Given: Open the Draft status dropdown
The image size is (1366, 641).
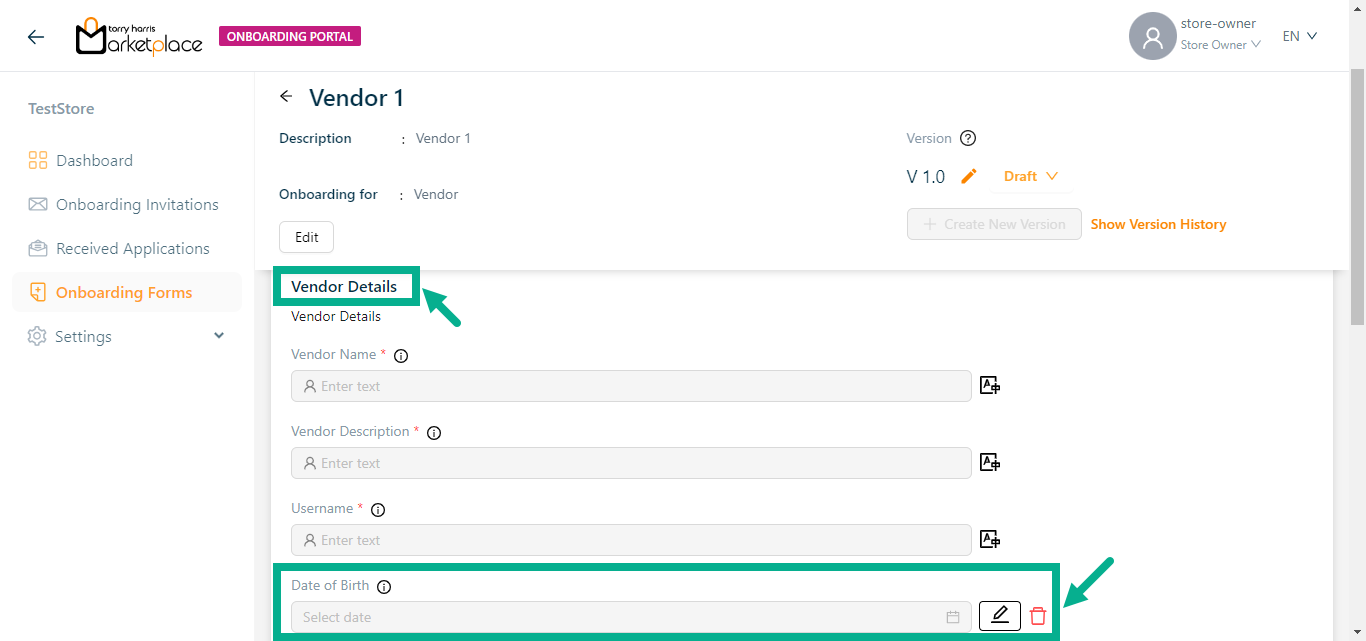Looking at the screenshot, I should [1031, 177].
